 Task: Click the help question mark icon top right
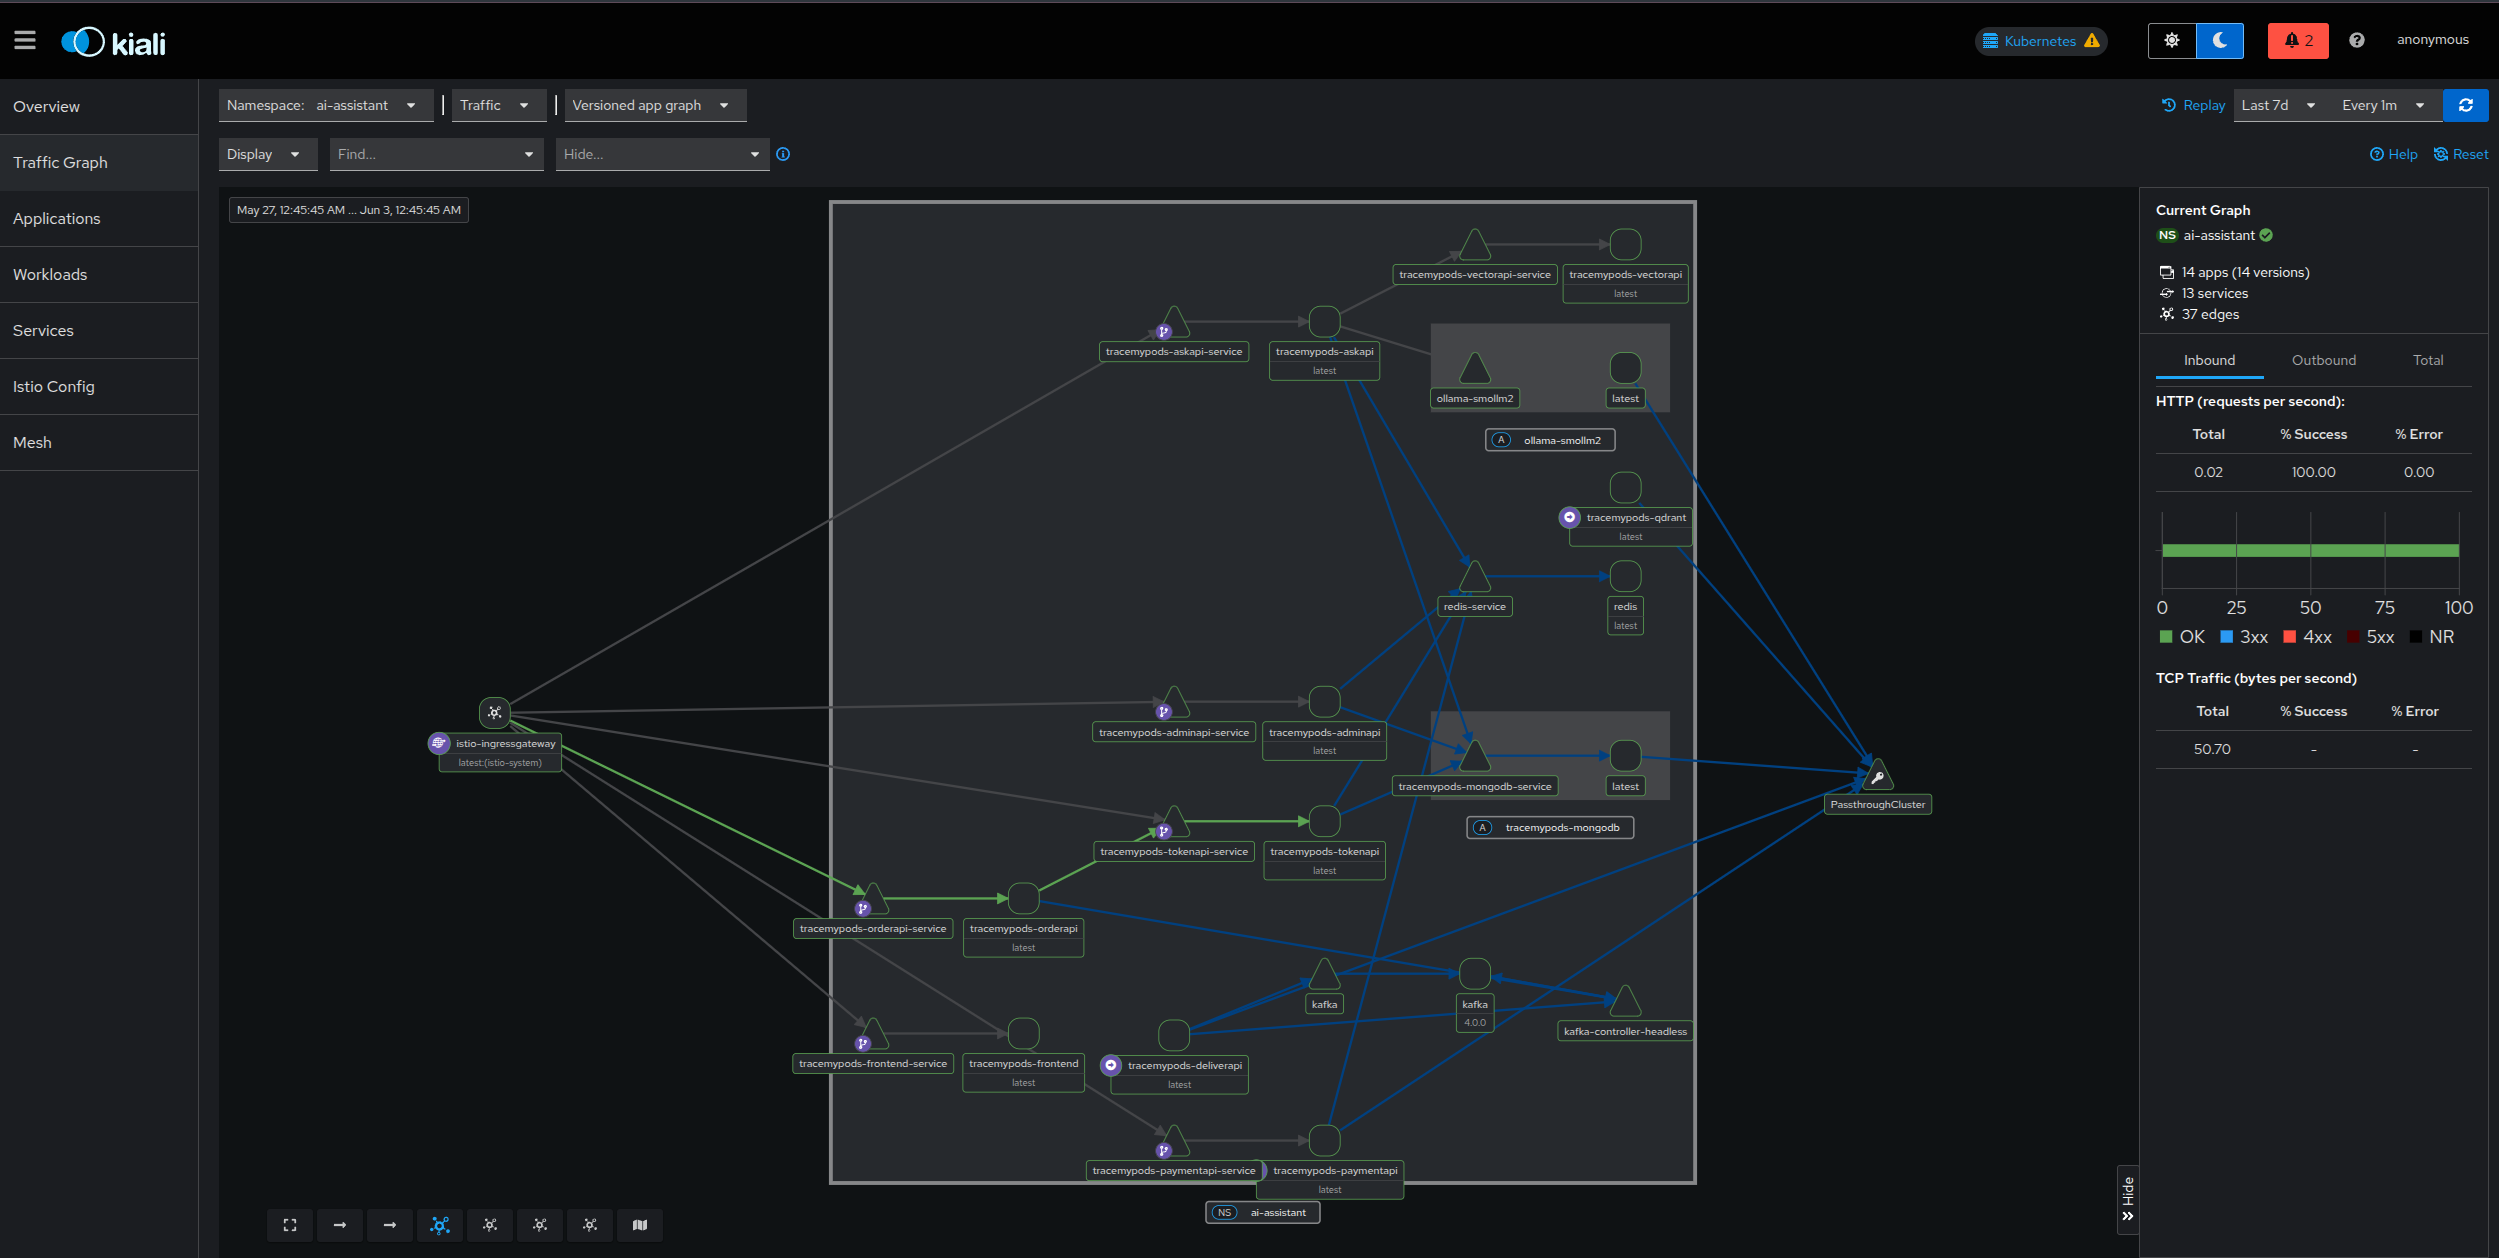tap(2357, 40)
